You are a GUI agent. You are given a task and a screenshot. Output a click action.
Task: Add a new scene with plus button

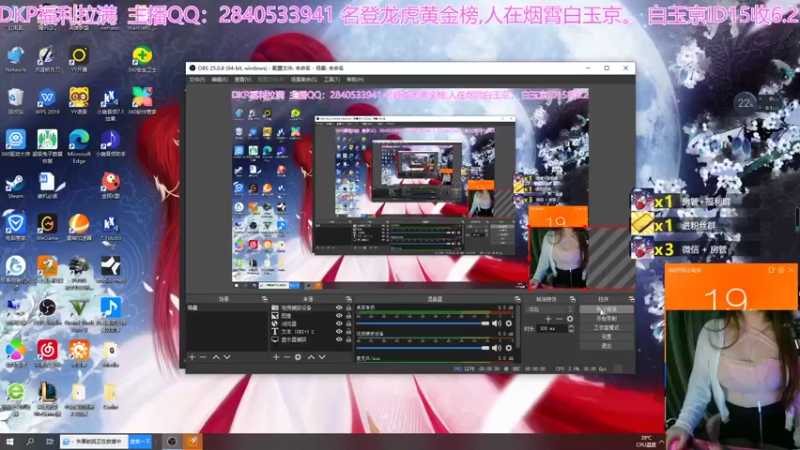point(192,357)
